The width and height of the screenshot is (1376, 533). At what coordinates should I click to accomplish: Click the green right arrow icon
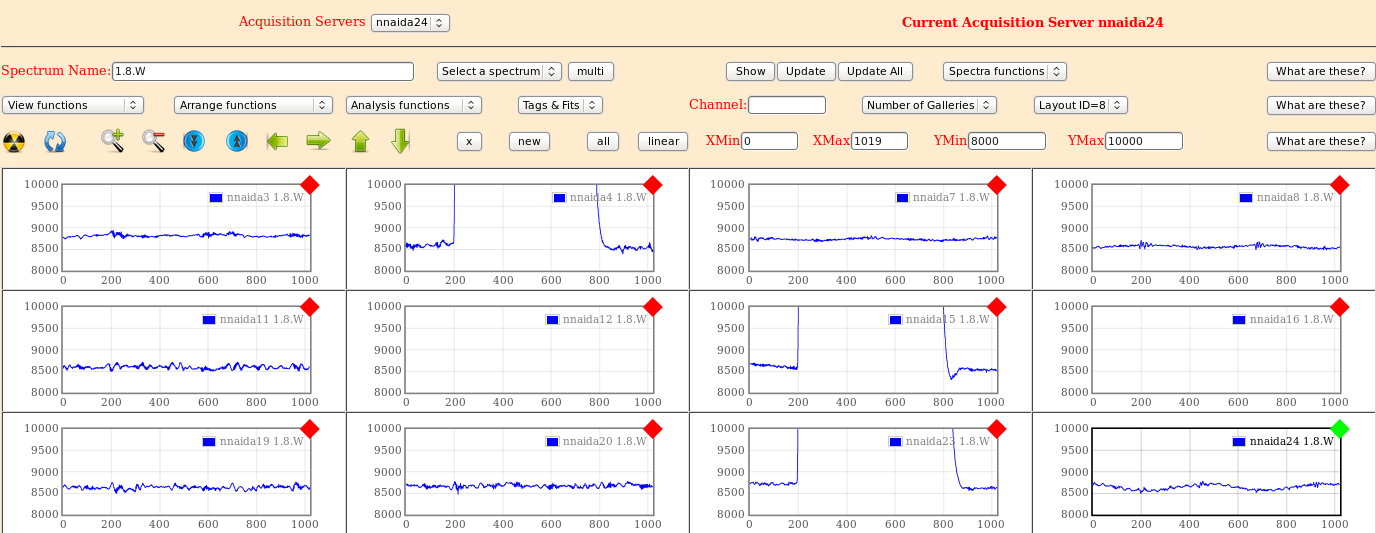(x=318, y=141)
